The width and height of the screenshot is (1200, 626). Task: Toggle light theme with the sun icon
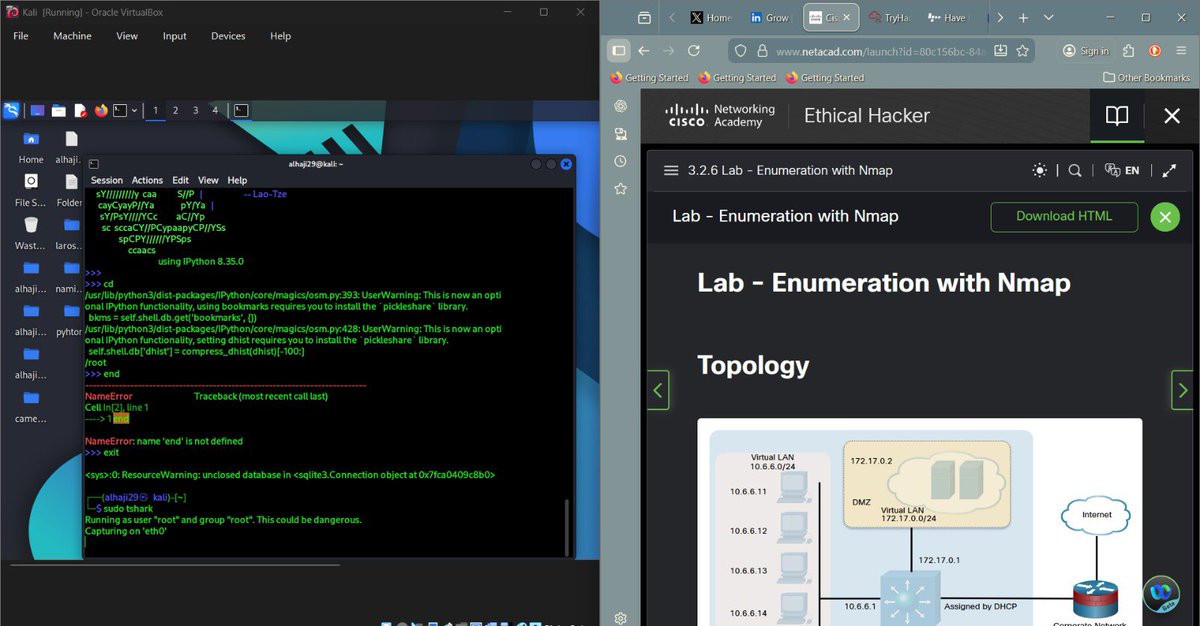pos(1039,170)
